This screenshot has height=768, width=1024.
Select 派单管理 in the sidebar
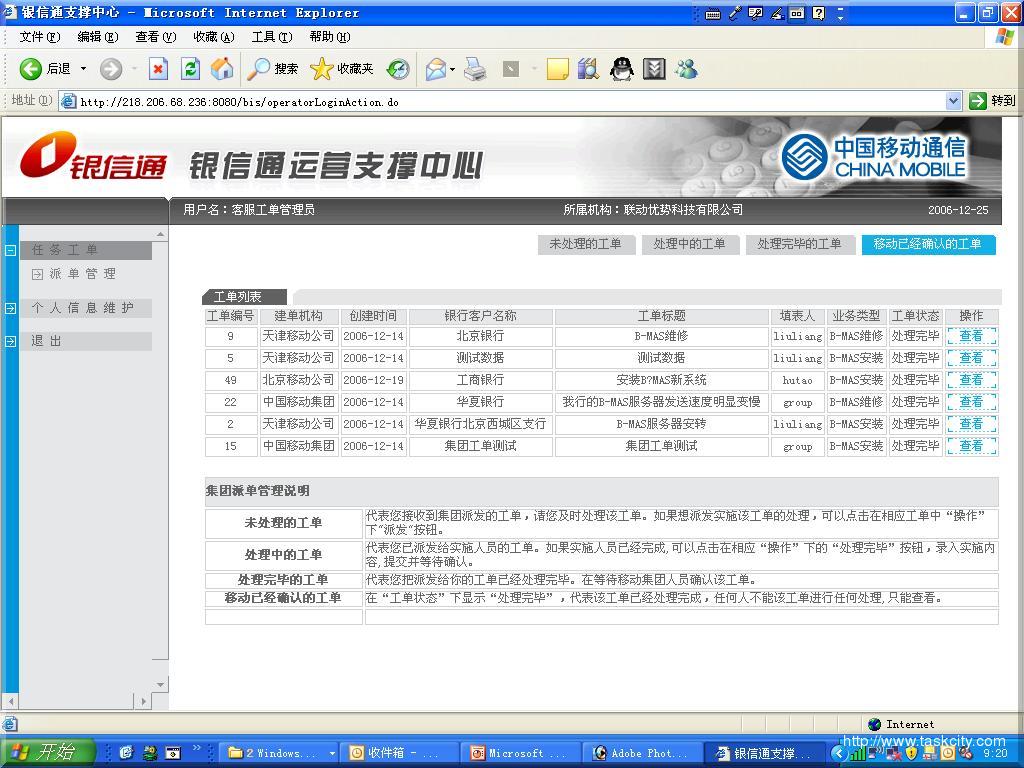point(82,274)
